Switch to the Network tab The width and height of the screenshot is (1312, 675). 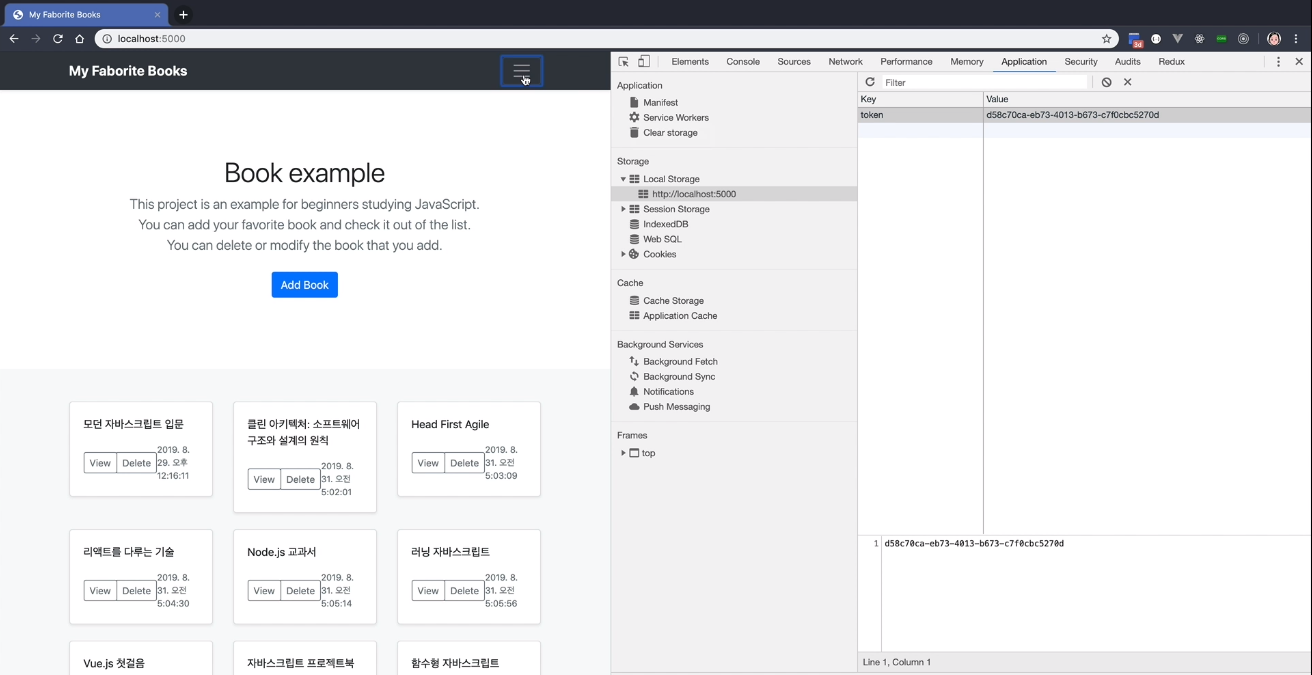[845, 62]
